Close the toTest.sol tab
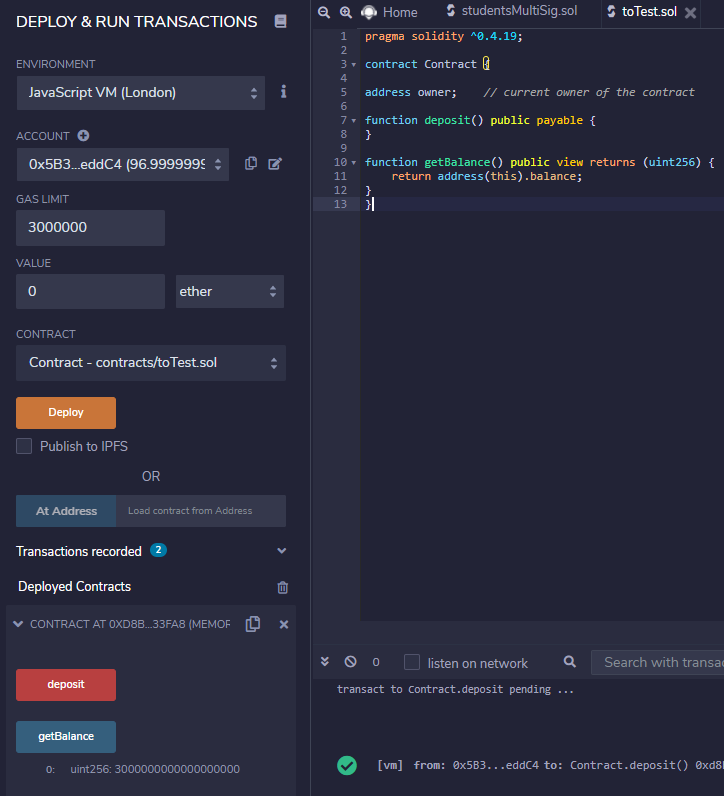This screenshot has width=724, height=796. (x=690, y=13)
